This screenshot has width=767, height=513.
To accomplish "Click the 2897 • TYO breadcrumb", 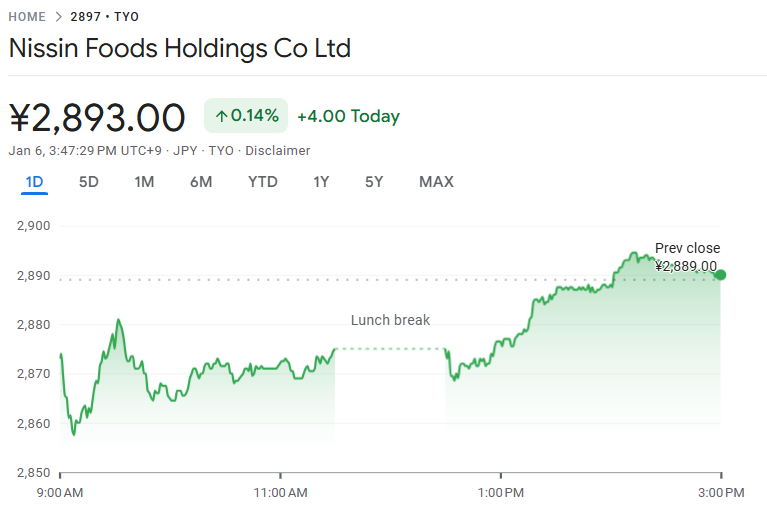I will [x=104, y=17].
